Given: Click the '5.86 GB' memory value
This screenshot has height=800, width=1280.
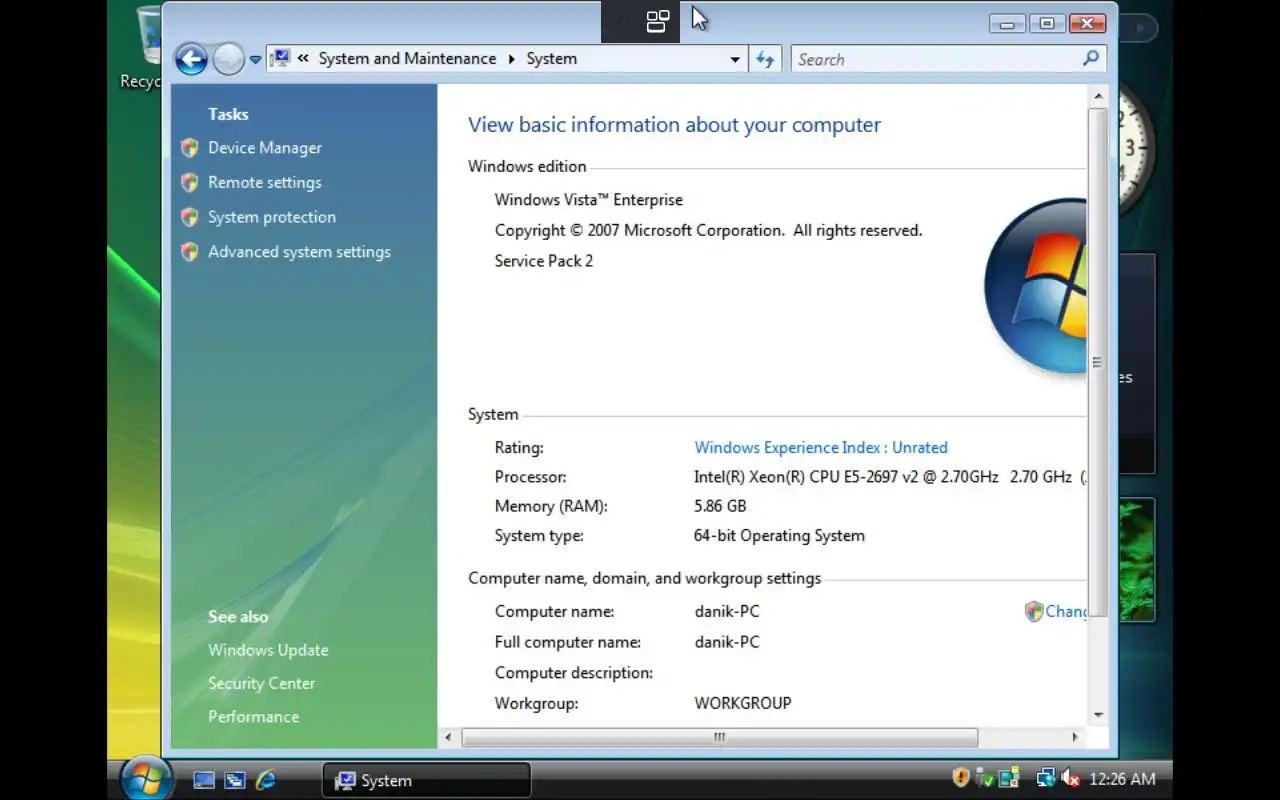Looking at the screenshot, I should point(720,506).
